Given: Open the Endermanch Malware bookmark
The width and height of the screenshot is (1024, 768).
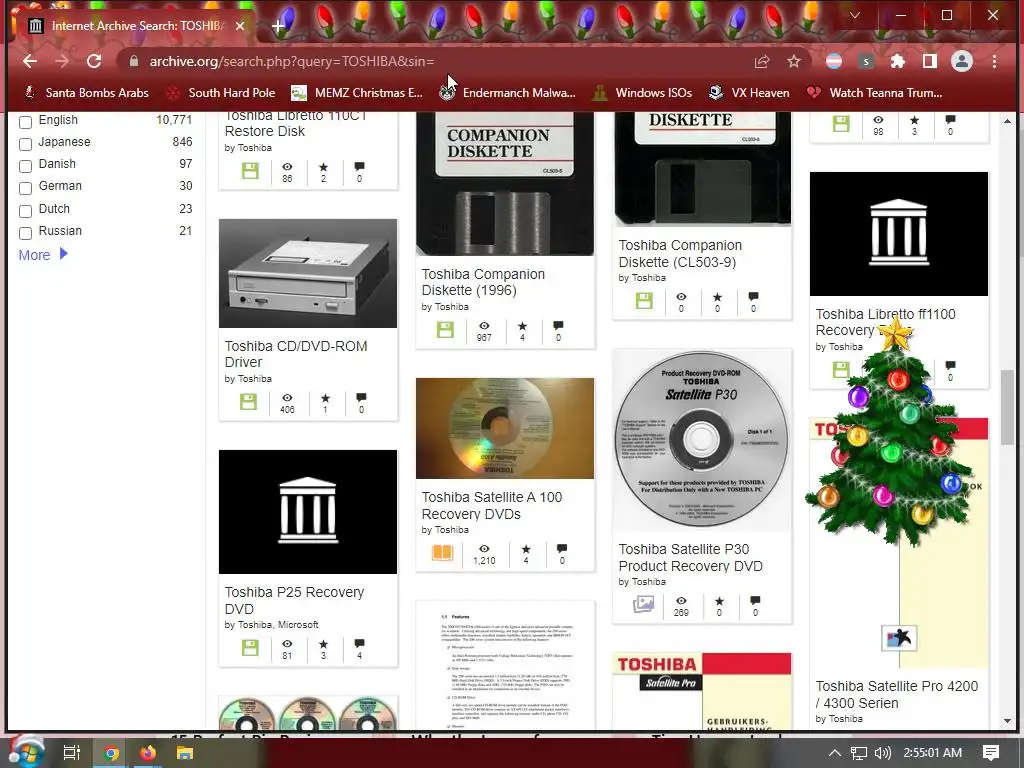Looking at the screenshot, I should (507, 93).
